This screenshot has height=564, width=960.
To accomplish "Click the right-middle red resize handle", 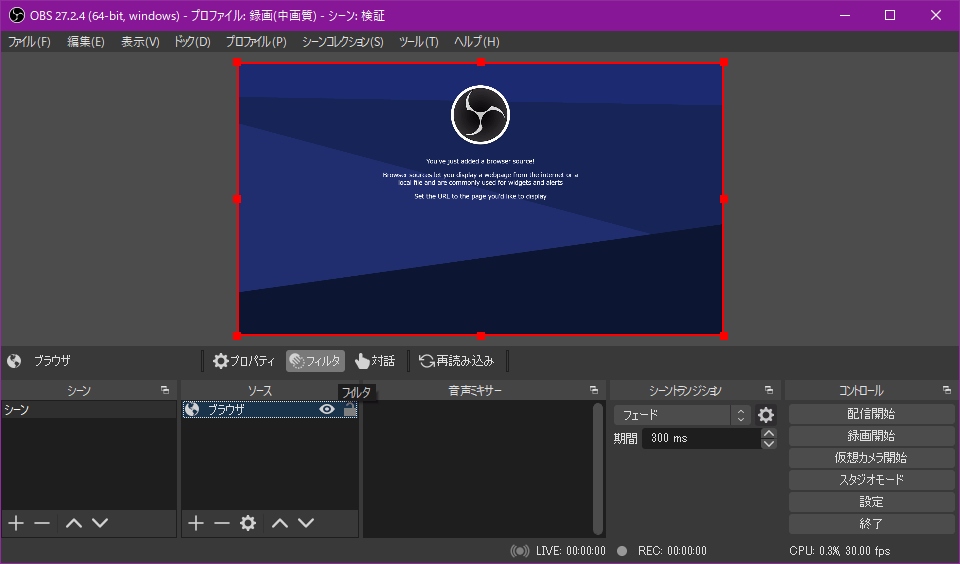I will [724, 199].
